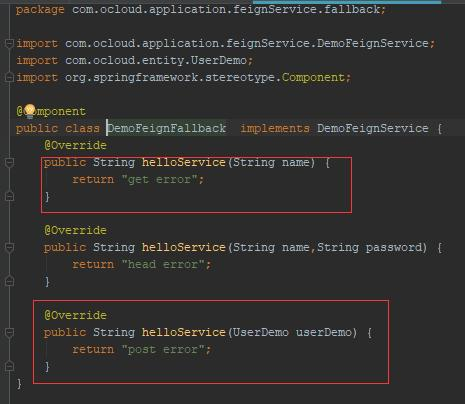Viewport: 465px width, 404px height.
Task: Click helloService in the UserDemo method signature
Action: [184, 332]
